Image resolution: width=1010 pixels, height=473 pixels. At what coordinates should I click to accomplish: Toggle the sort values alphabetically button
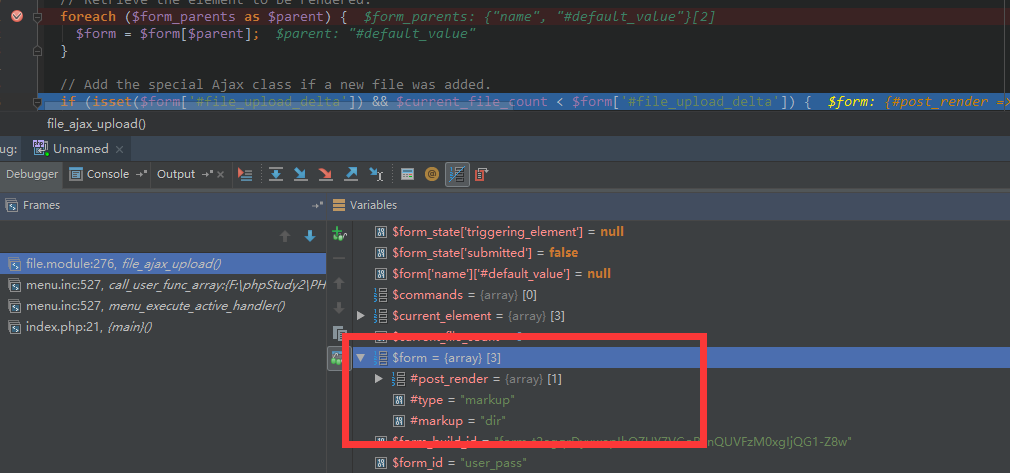point(457,174)
